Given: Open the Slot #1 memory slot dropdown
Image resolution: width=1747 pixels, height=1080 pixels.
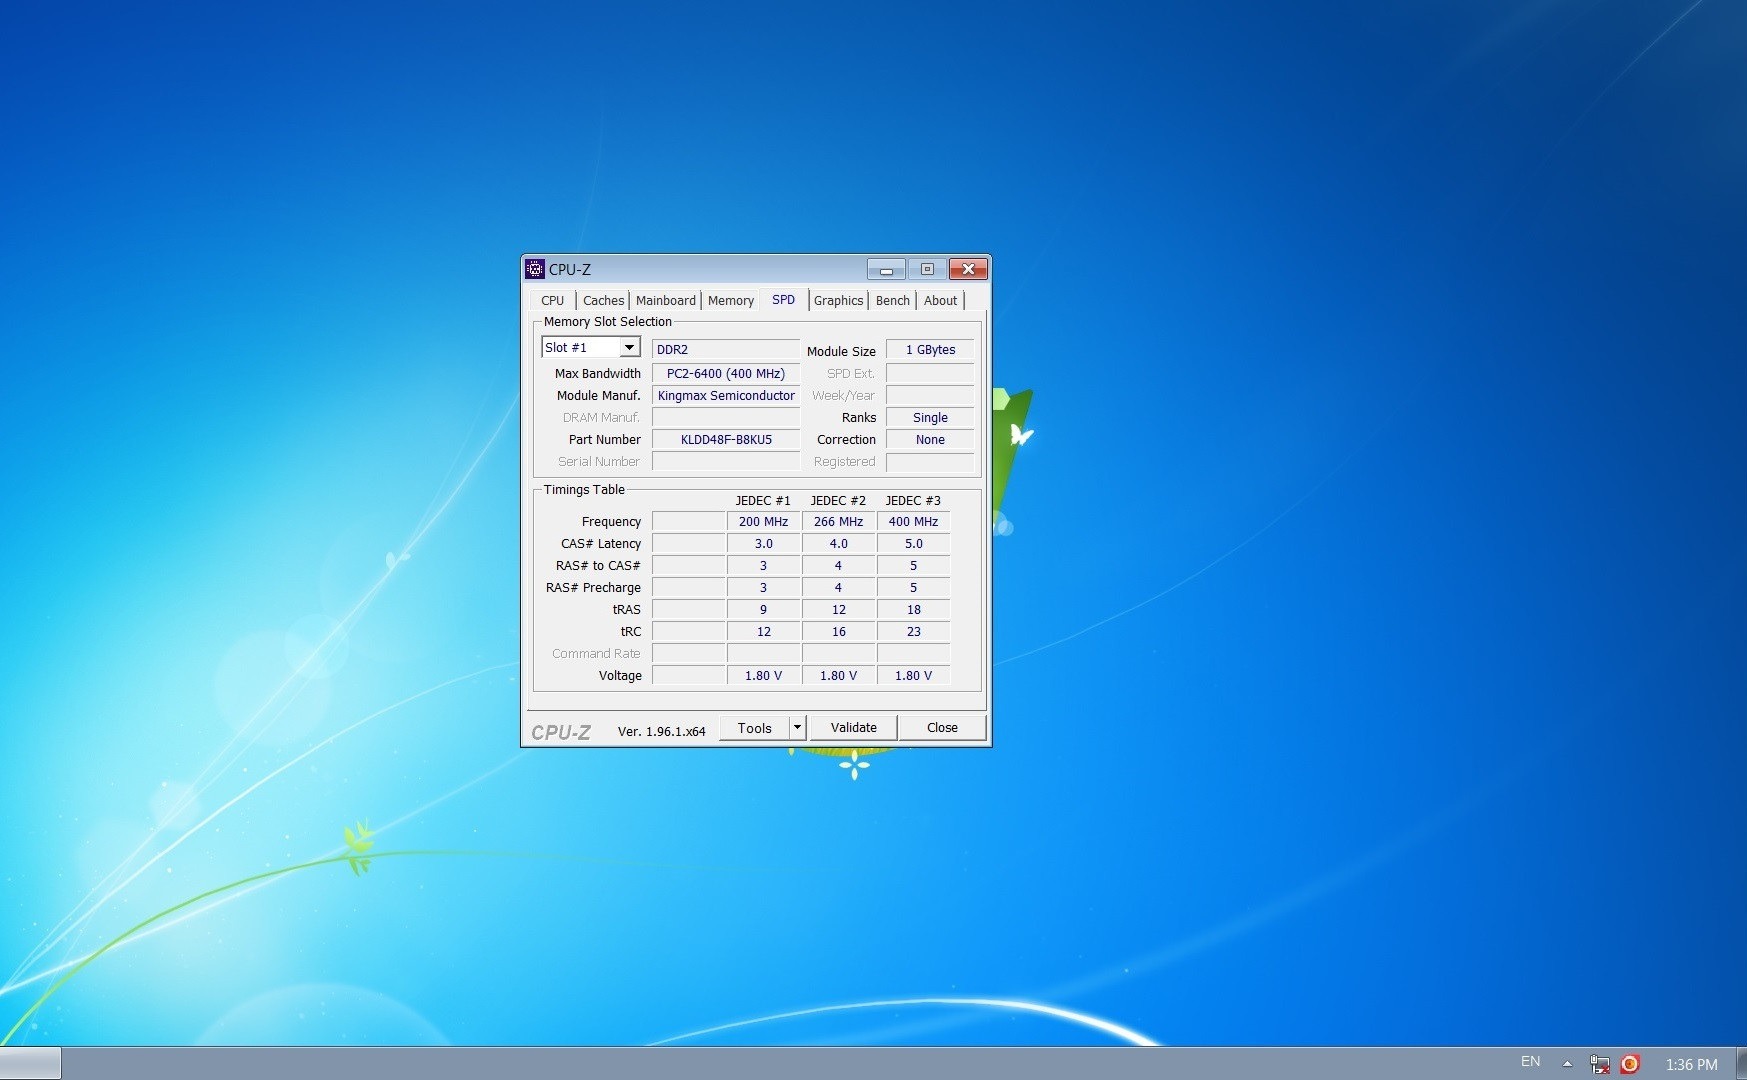Looking at the screenshot, I should (629, 347).
